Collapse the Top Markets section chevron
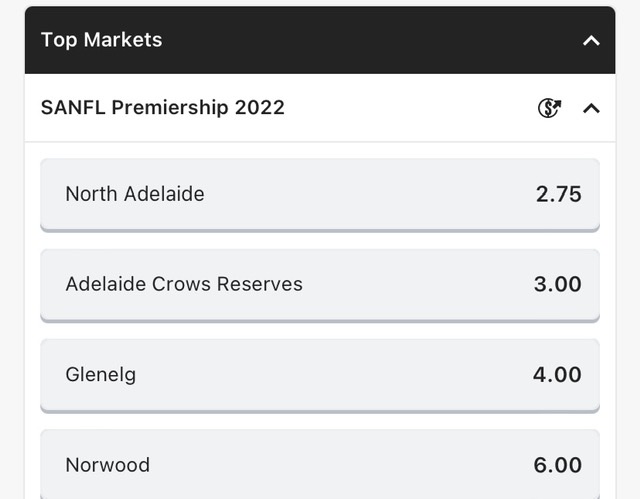 [x=591, y=41]
